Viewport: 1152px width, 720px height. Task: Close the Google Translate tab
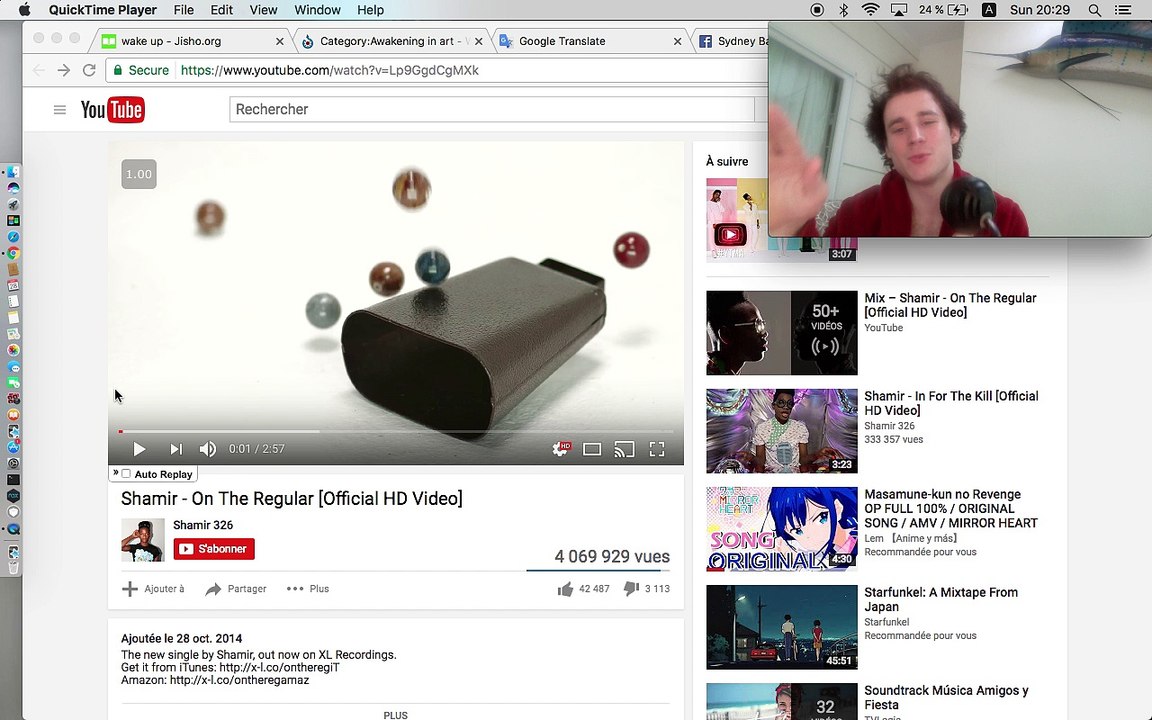pyautogui.click(x=677, y=41)
